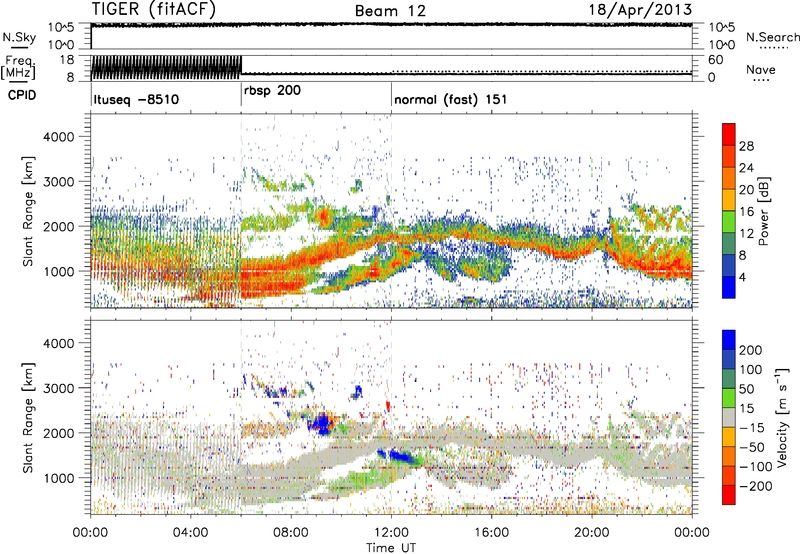The image size is (800, 554).
Task: Click the power scale value '16'
Action: 746,212
